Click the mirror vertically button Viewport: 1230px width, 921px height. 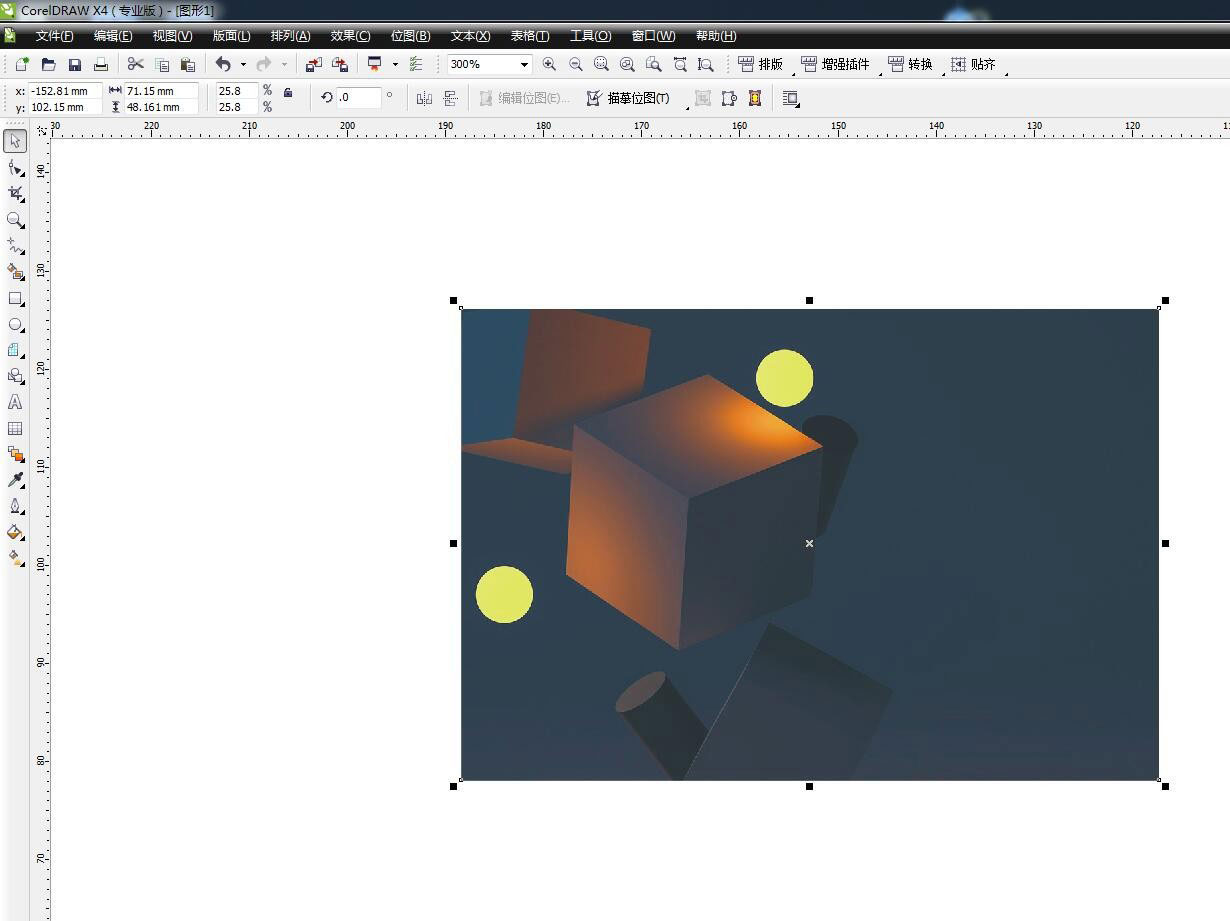click(450, 98)
